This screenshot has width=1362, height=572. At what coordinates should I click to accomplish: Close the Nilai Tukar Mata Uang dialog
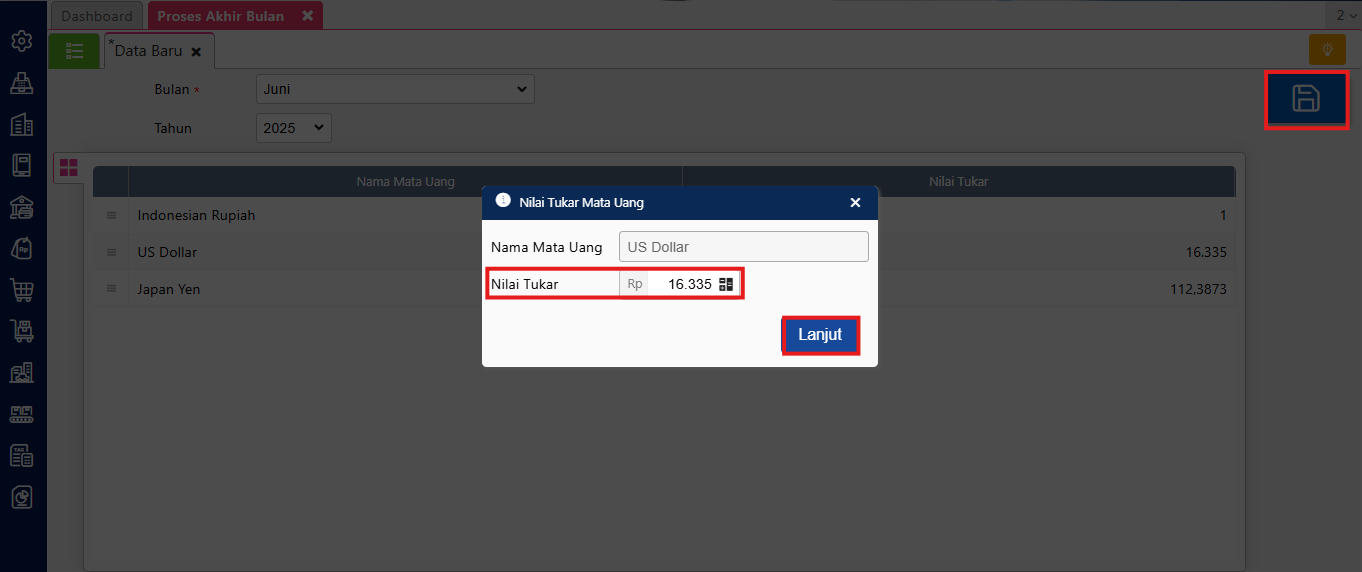(855, 202)
